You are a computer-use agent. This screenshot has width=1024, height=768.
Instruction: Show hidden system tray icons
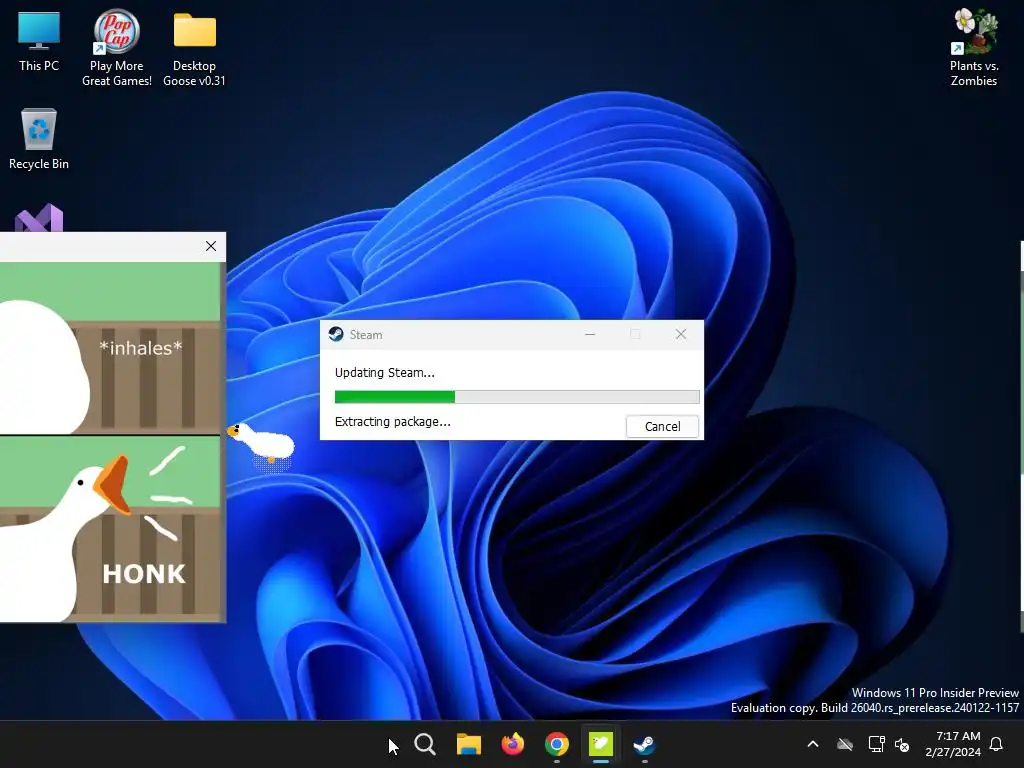pyautogui.click(x=813, y=744)
